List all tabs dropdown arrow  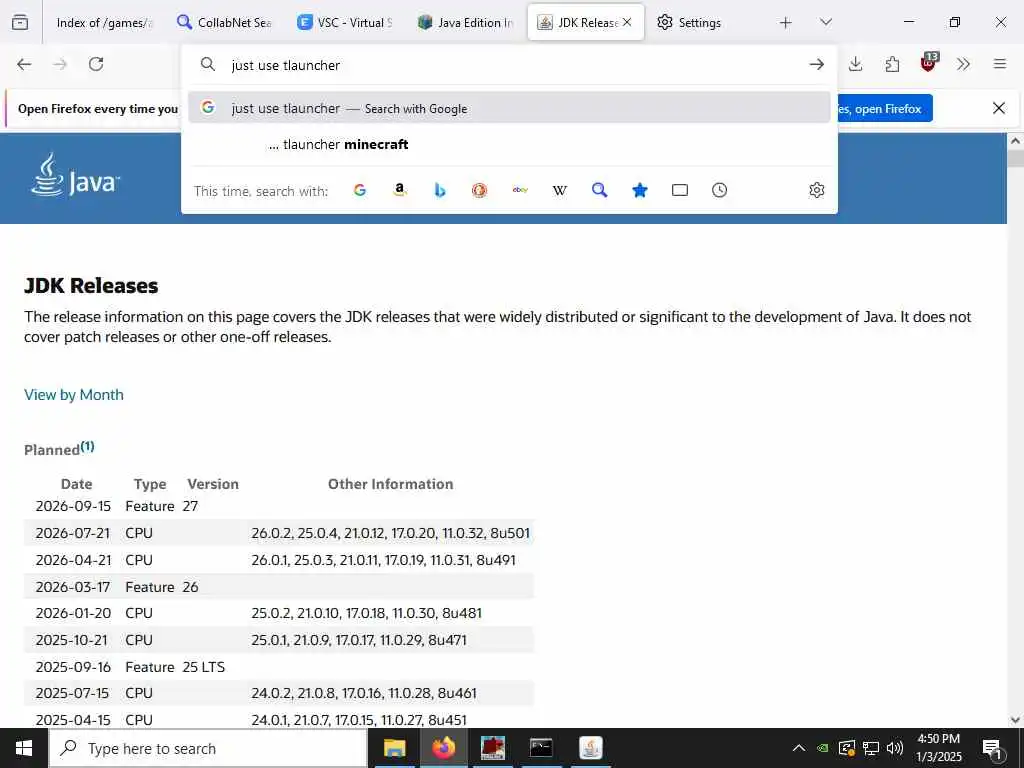(x=826, y=23)
